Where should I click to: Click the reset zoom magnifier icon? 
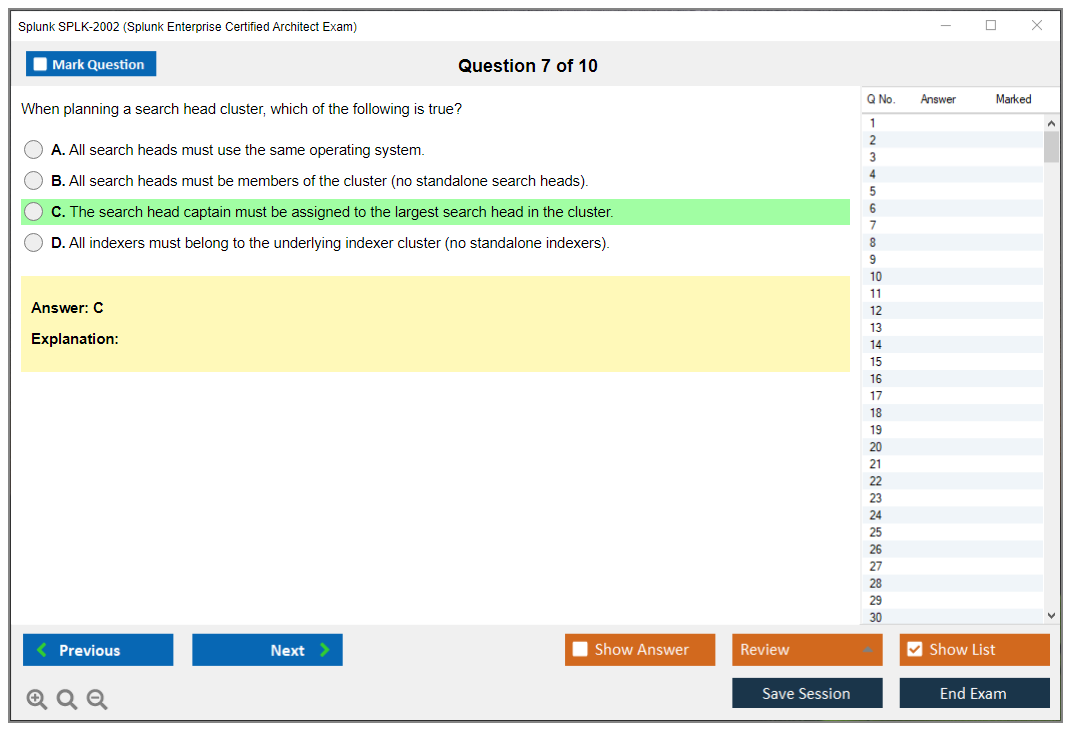click(67, 700)
